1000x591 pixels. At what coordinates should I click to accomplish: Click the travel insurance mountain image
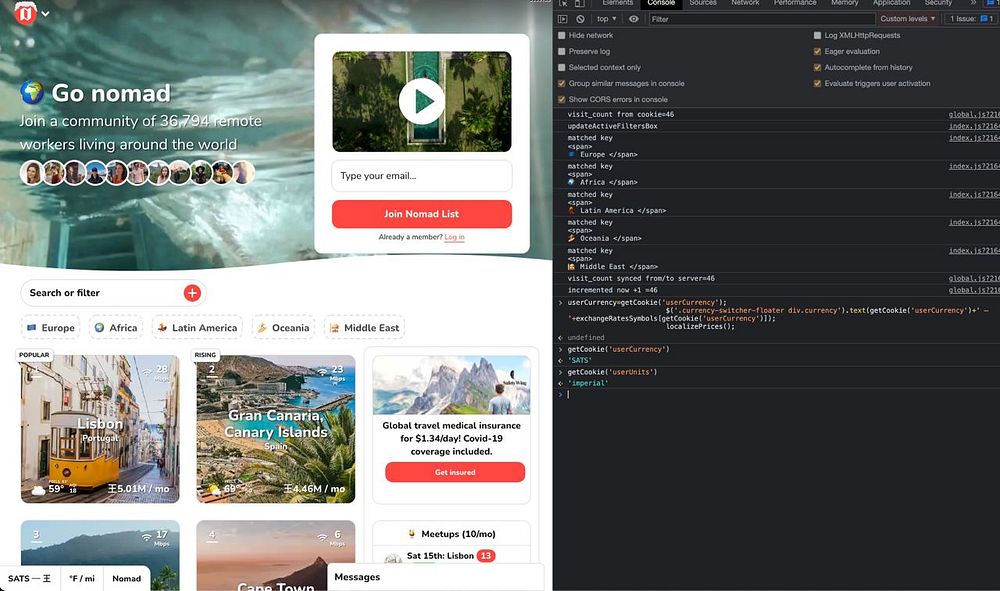pos(451,385)
